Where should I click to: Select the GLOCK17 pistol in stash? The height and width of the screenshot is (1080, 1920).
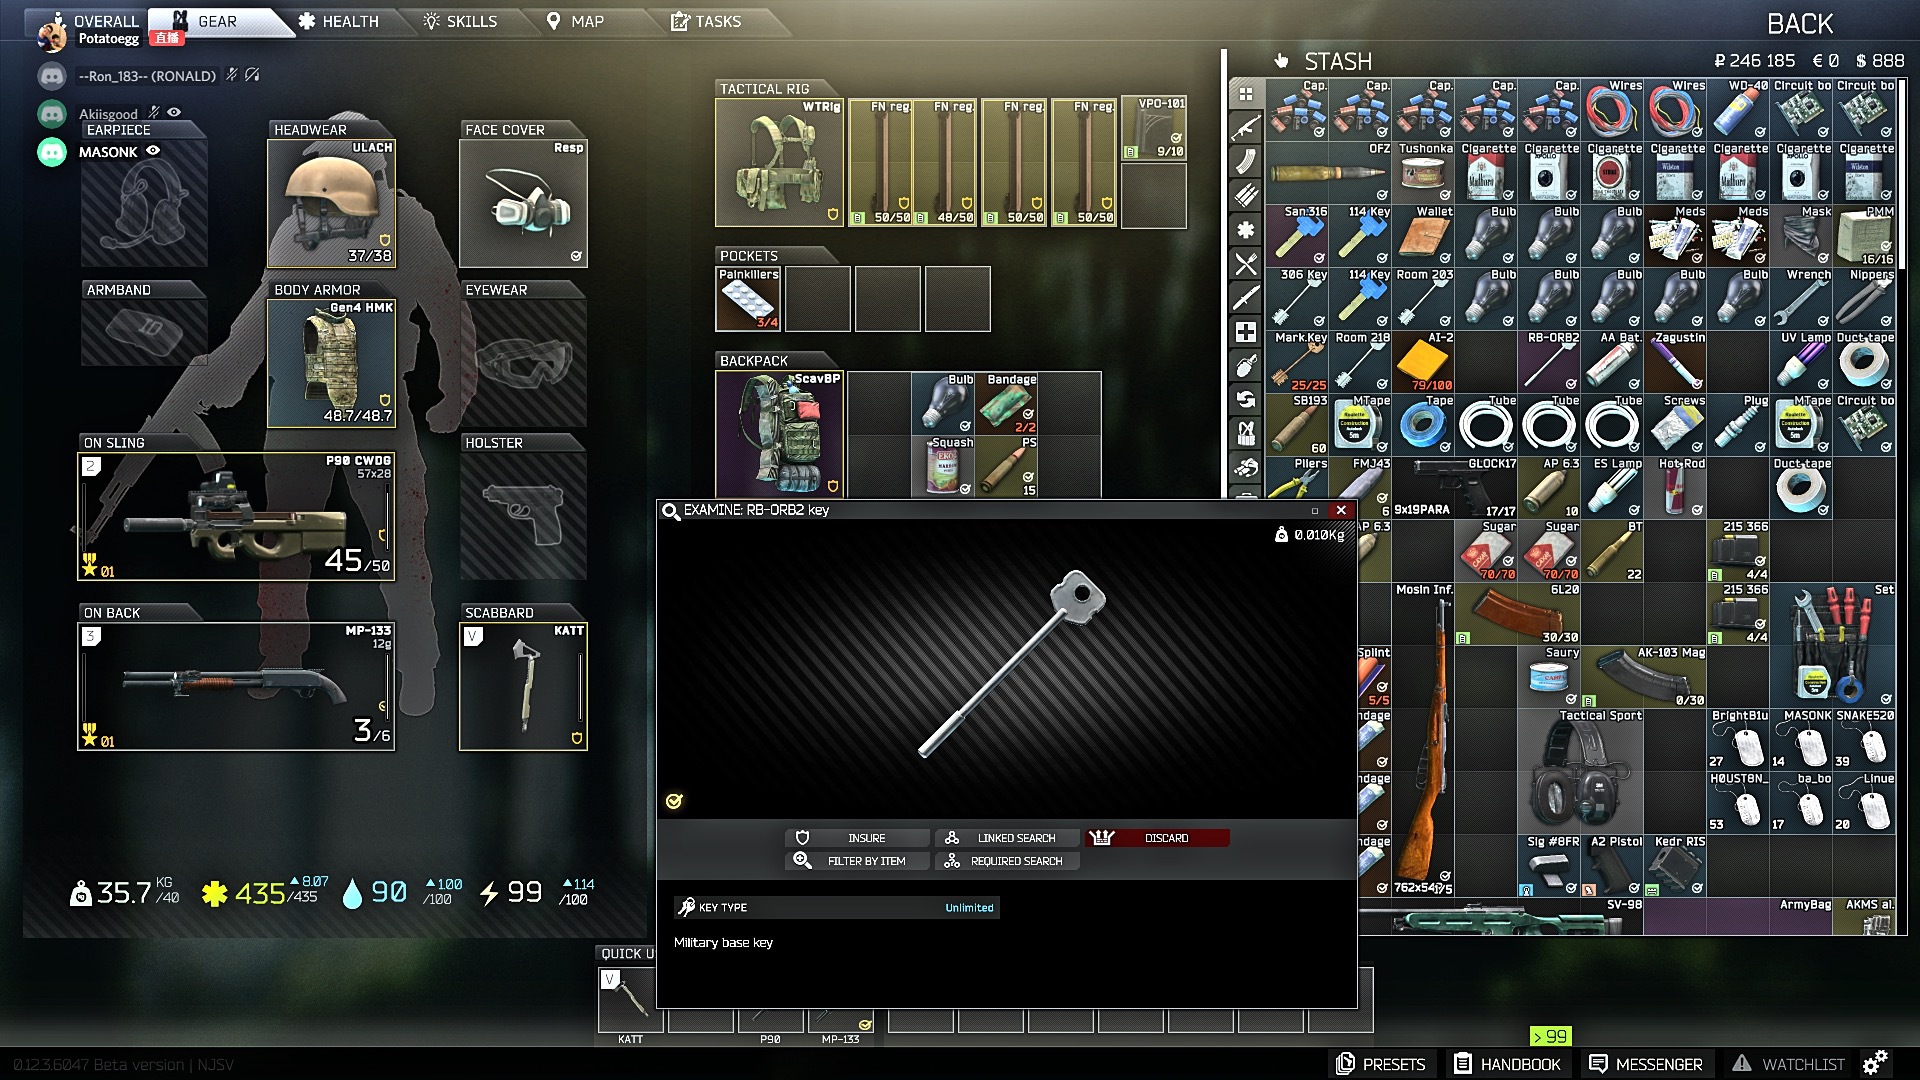click(x=1455, y=487)
